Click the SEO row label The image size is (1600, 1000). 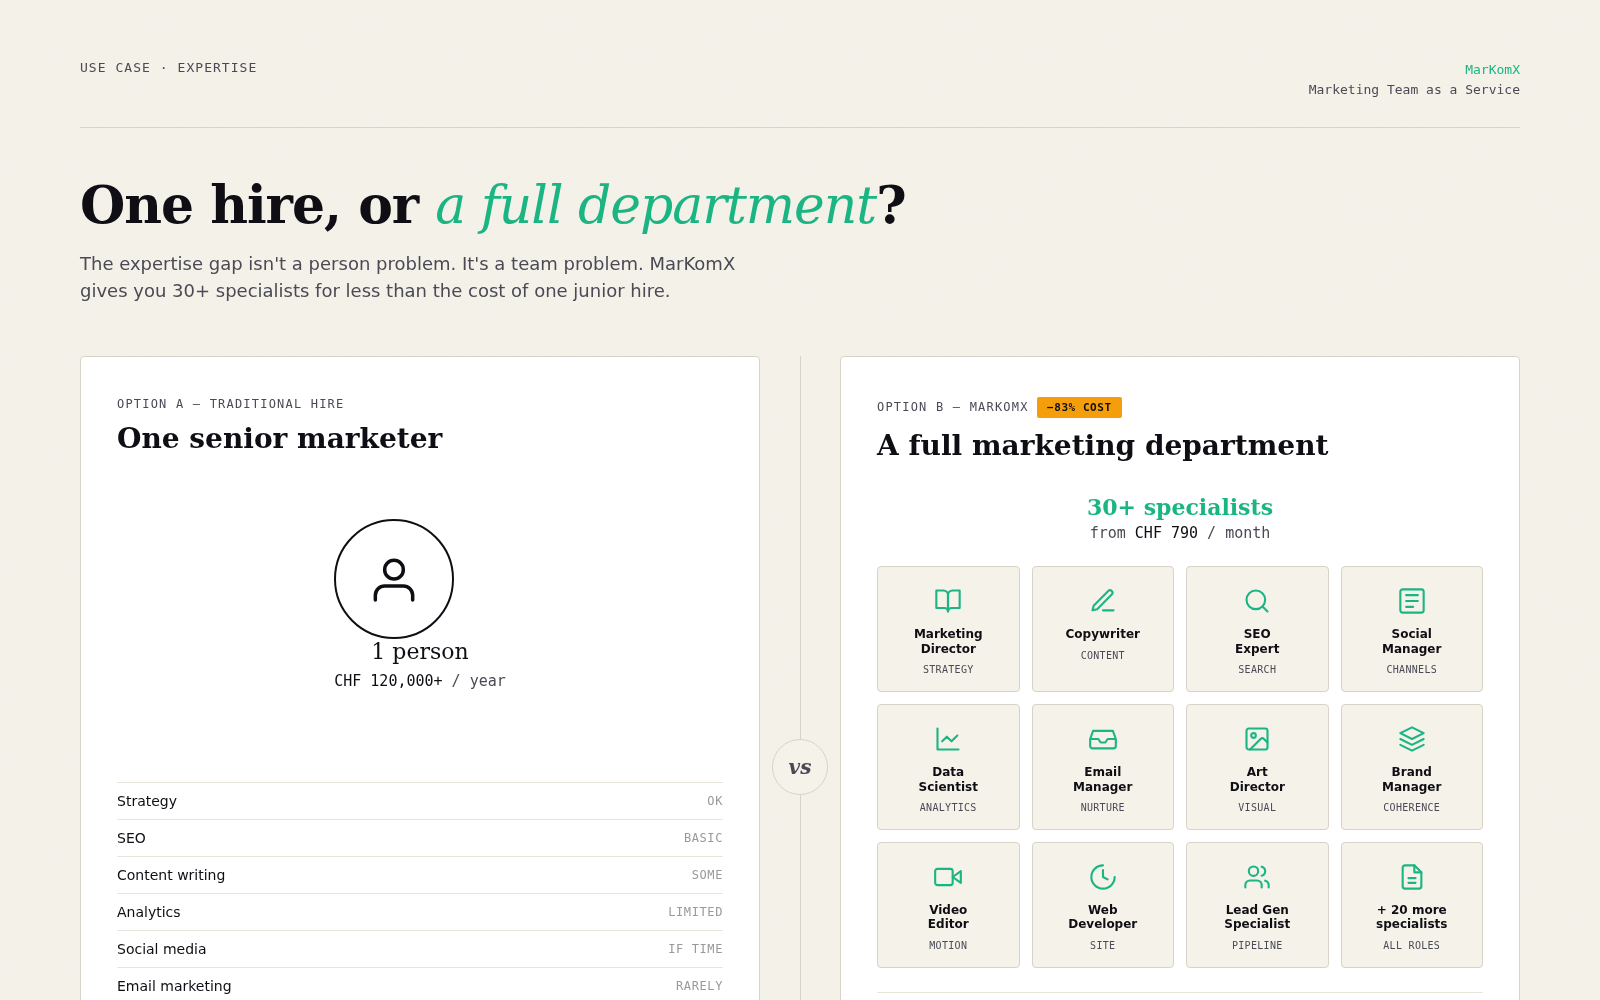131,838
